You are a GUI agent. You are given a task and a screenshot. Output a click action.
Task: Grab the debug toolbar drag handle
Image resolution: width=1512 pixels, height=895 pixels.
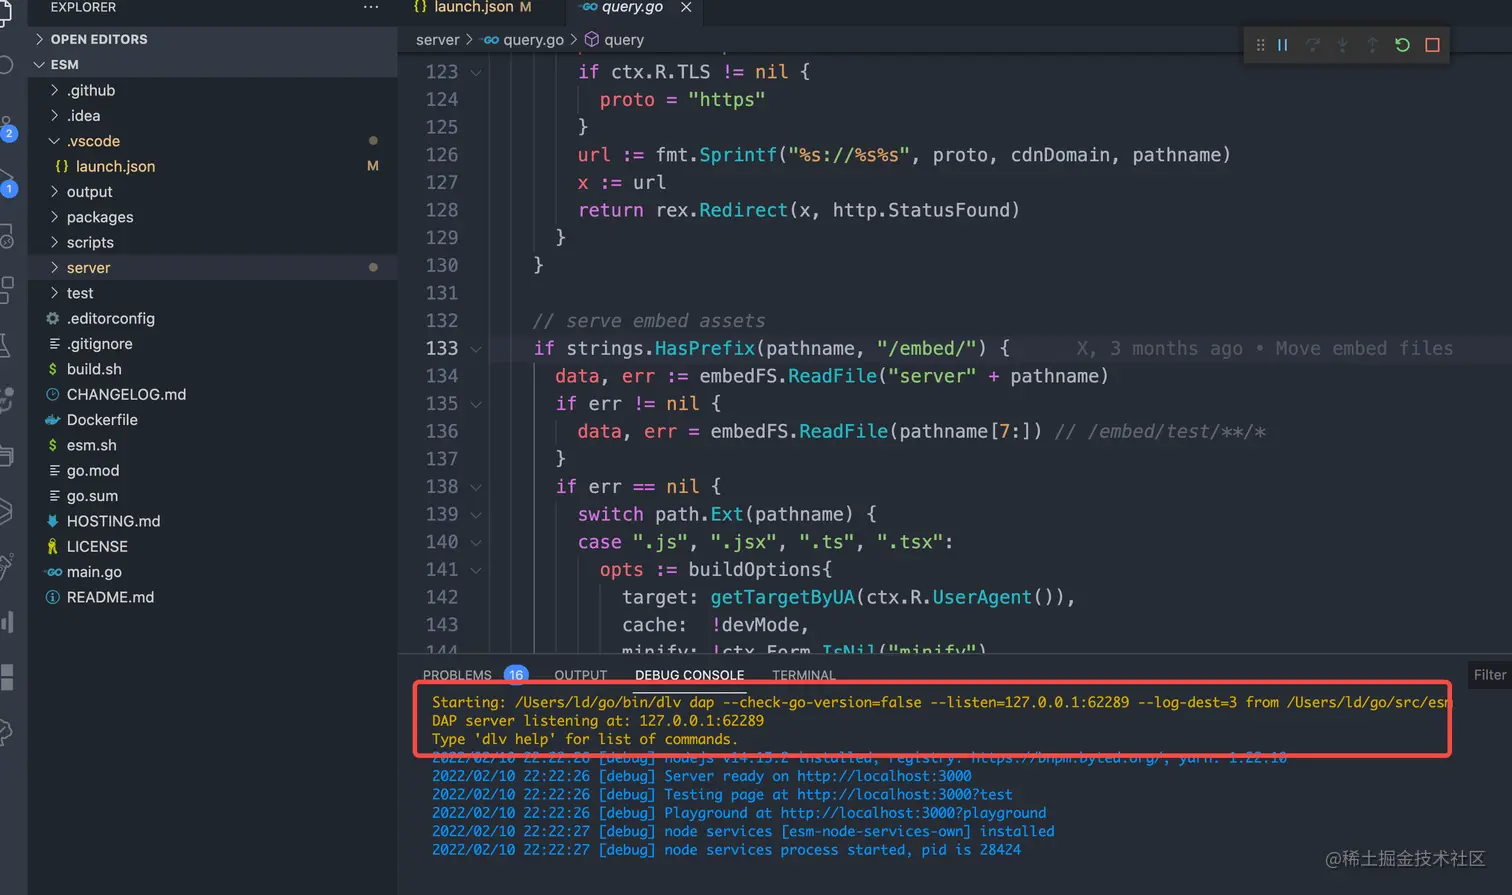pyautogui.click(x=1260, y=45)
